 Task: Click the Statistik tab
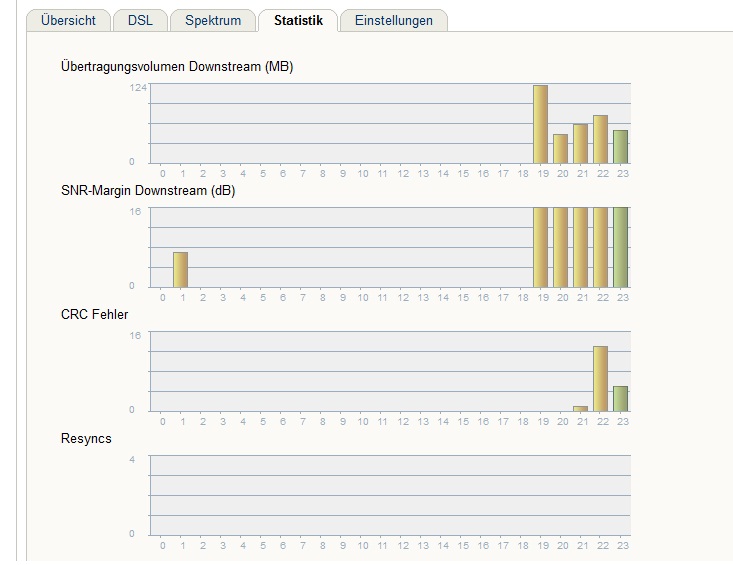298,21
